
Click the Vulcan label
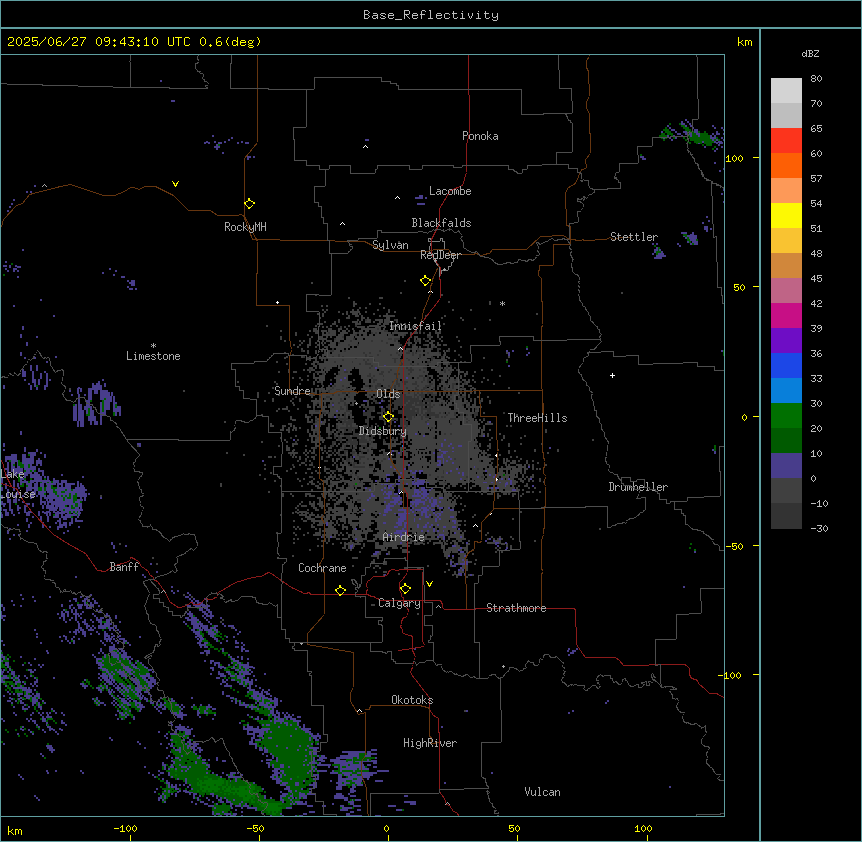tap(543, 792)
